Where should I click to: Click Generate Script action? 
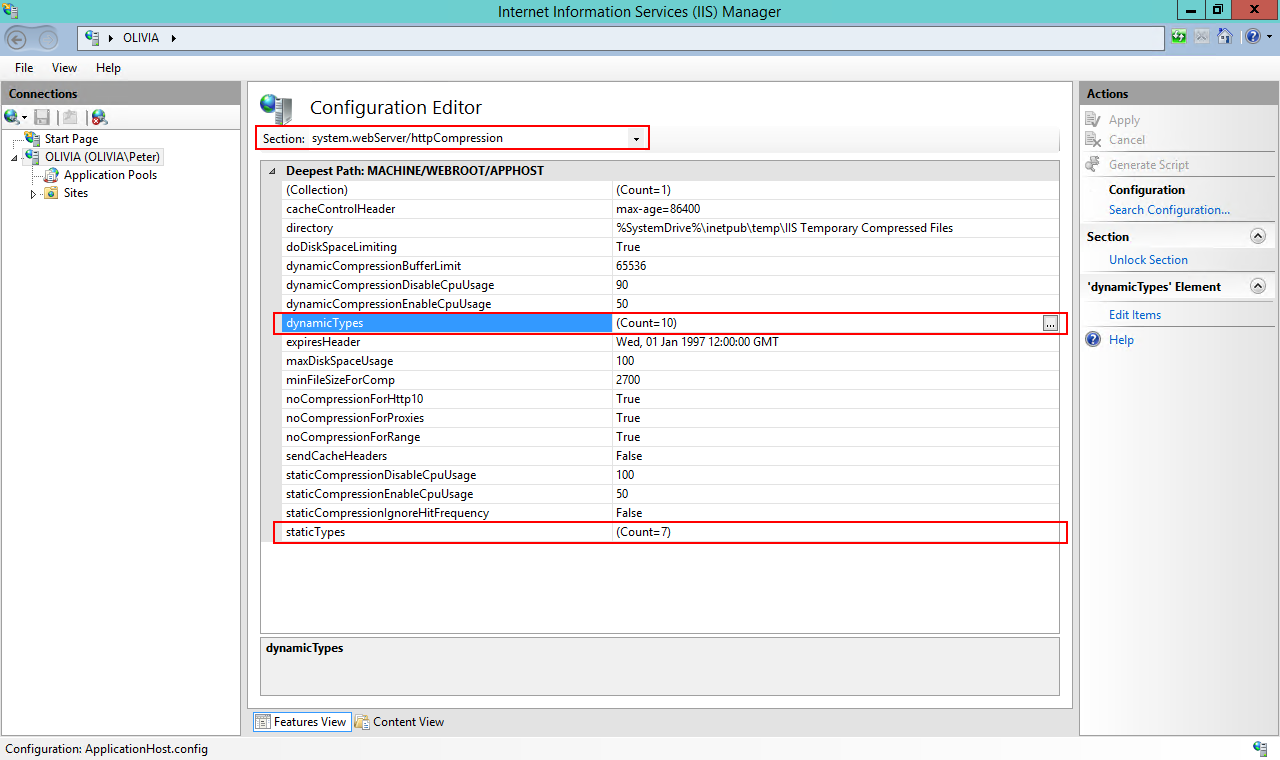click(x=1149, y=165)
